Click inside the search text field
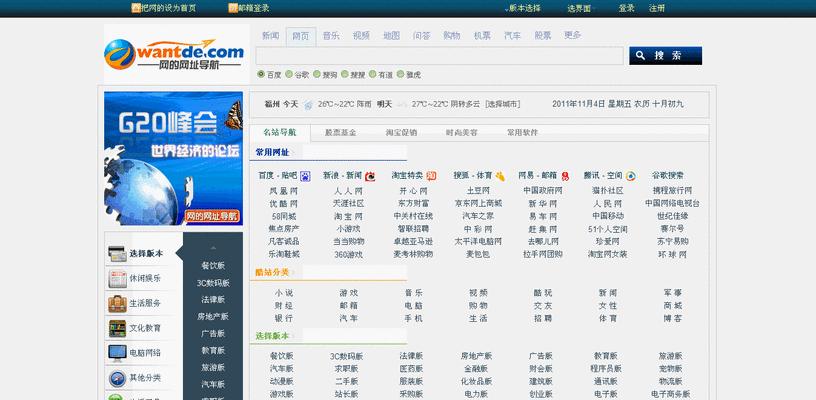This screenshot has height=400, width=816. 439,56
